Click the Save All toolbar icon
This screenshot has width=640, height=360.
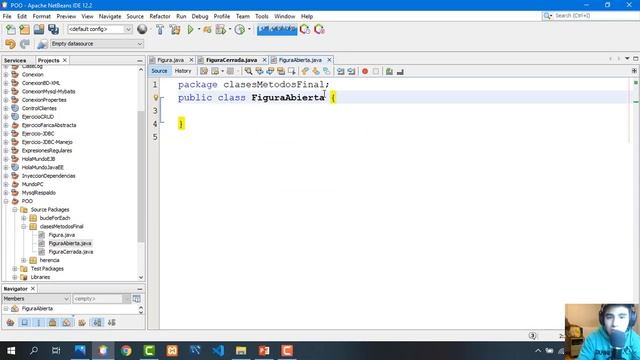[x=53, y=29]
